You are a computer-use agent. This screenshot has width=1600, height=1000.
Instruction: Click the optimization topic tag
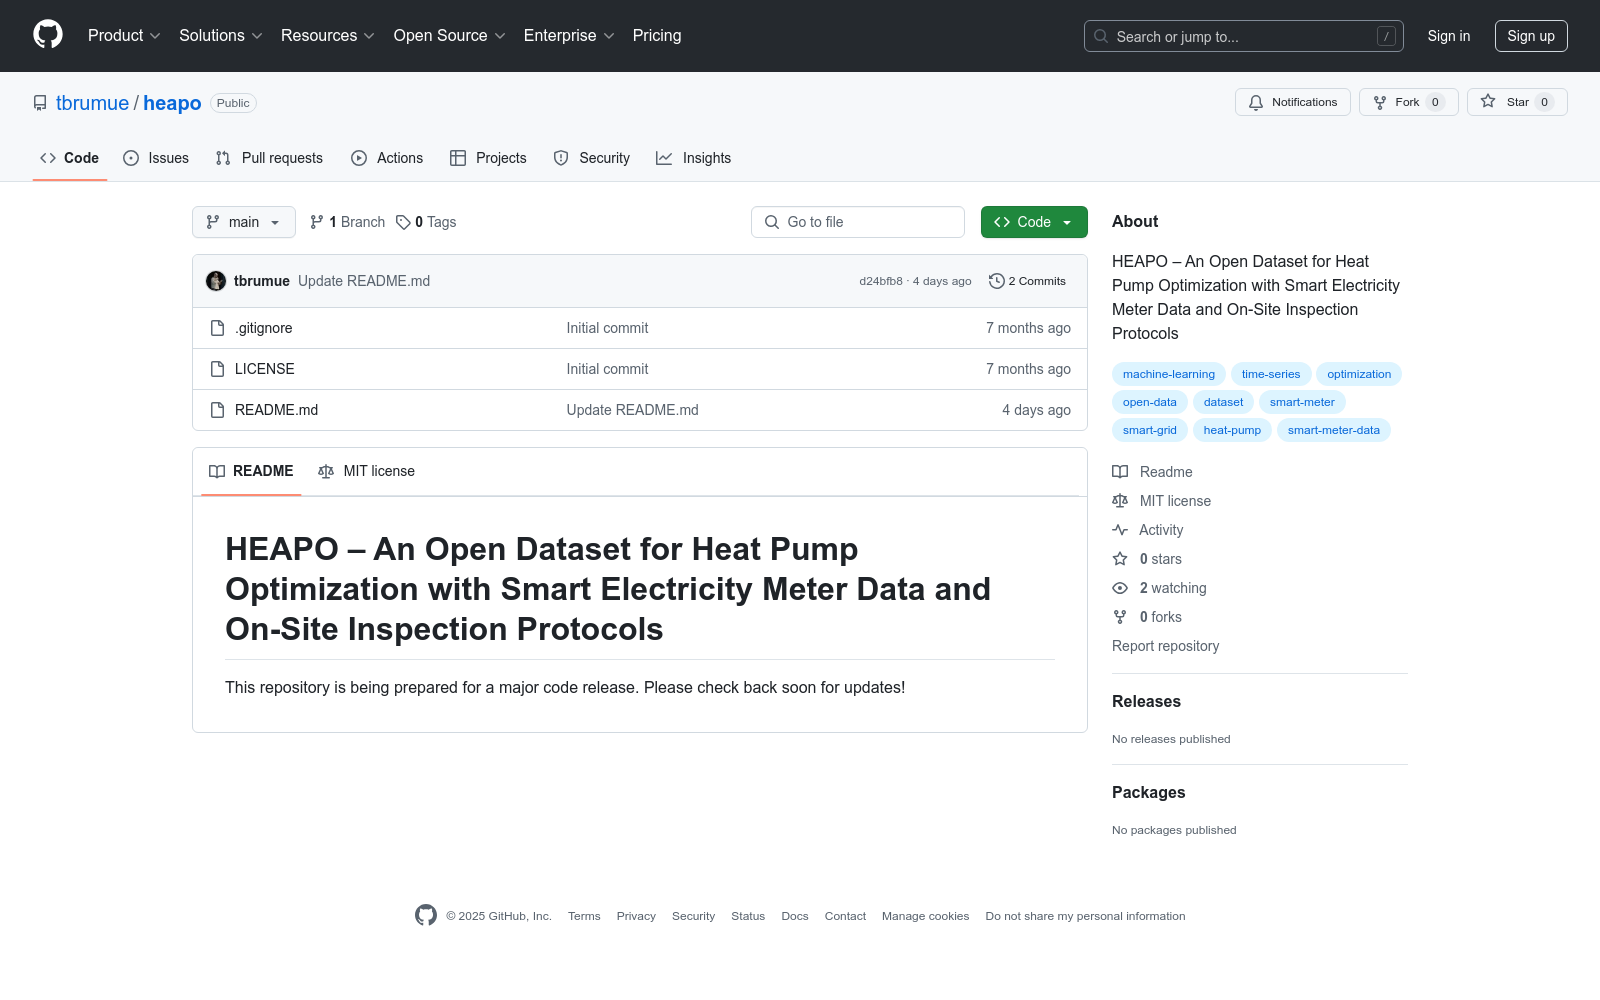pyautogui.click(x=1359, y=374)
